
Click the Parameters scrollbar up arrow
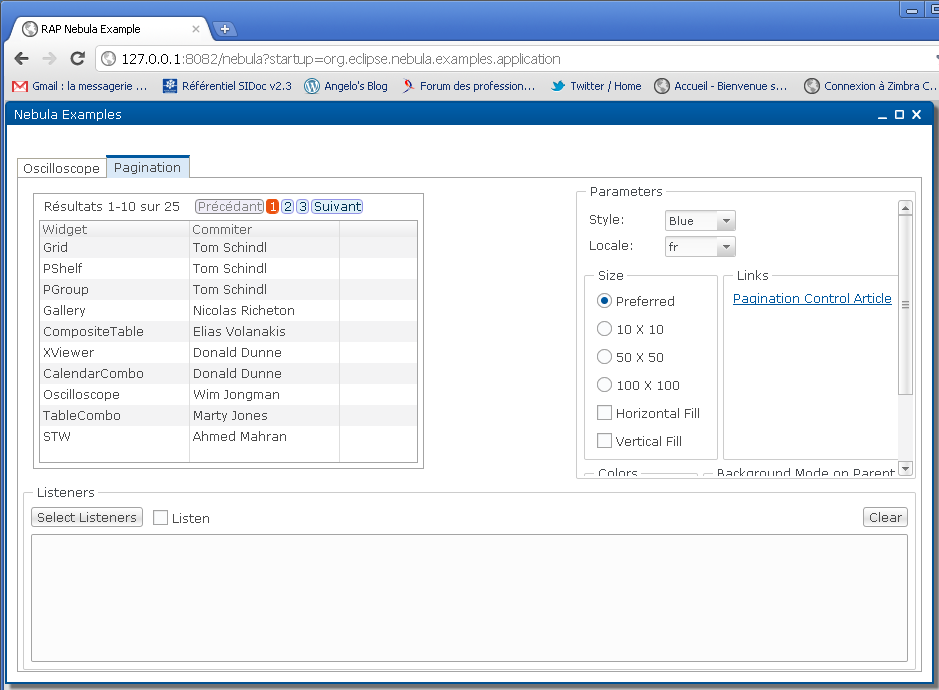pyautogui.click(x=905, y=208)
